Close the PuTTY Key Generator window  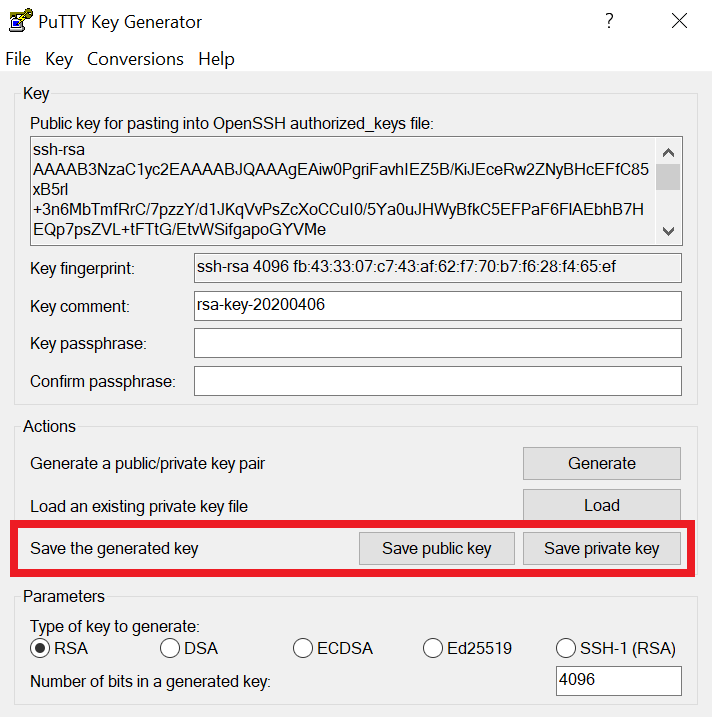pos(679,21)
